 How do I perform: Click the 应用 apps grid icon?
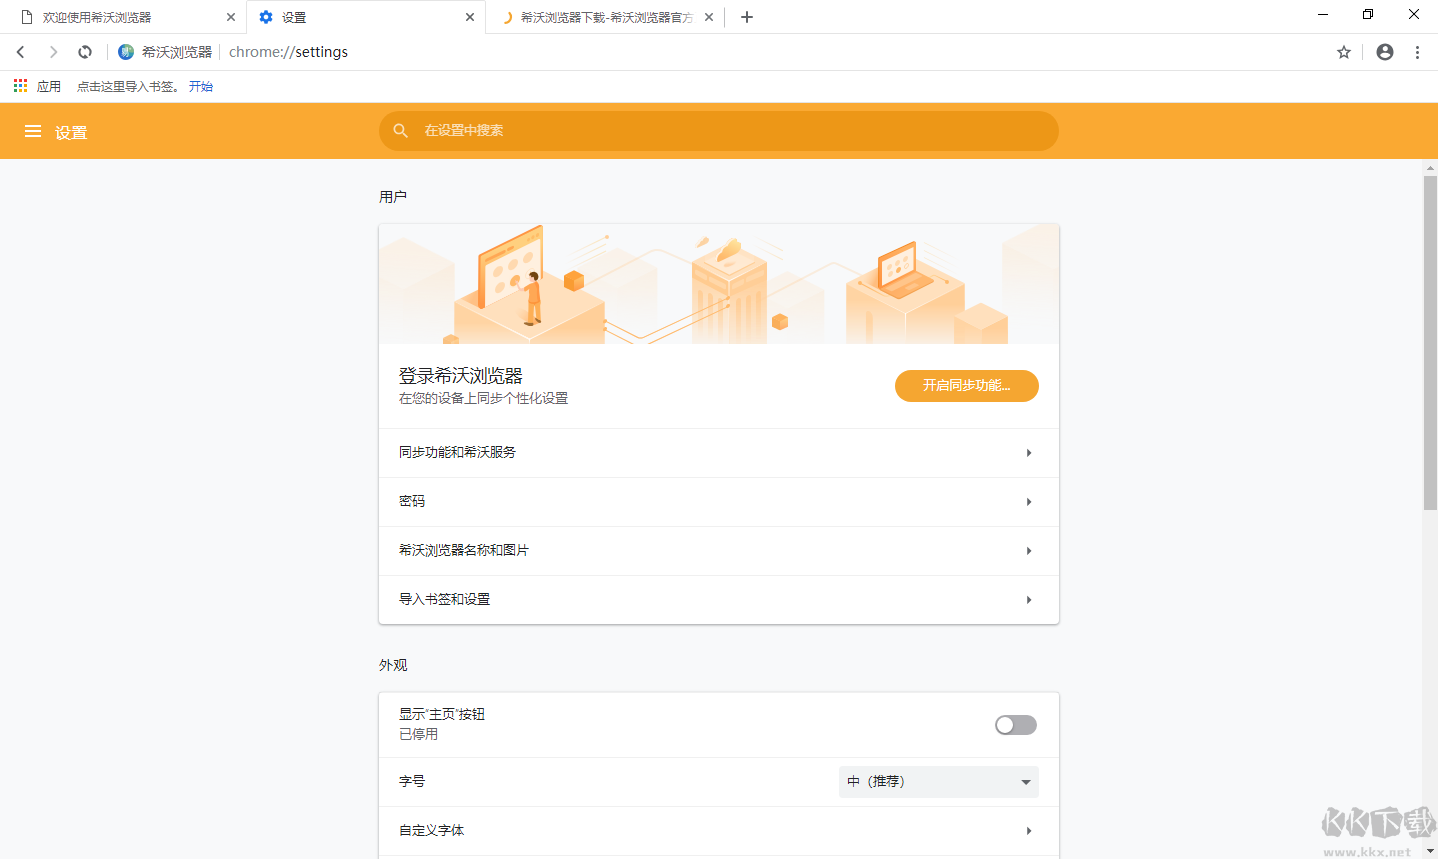19,85
